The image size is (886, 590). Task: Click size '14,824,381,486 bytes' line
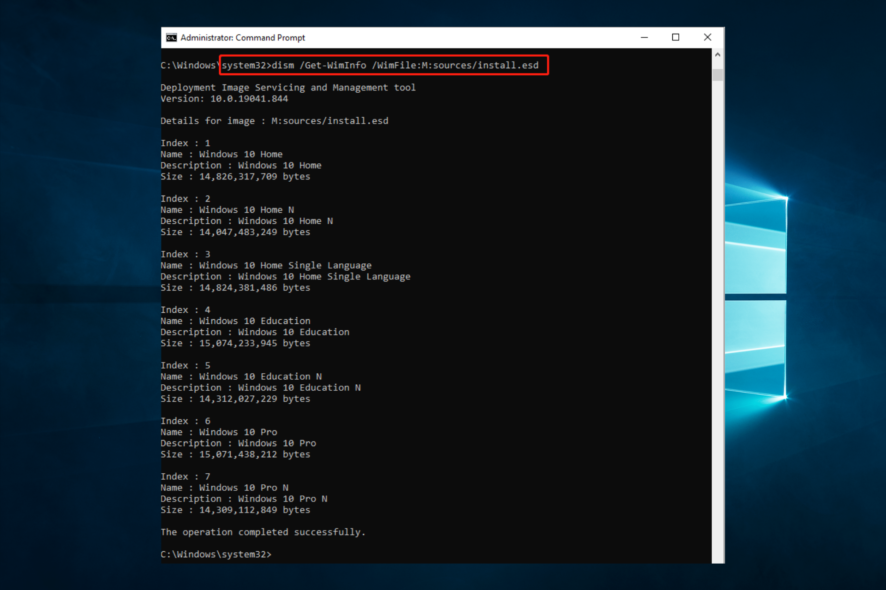pyautogui.click(x=235, y=288)
